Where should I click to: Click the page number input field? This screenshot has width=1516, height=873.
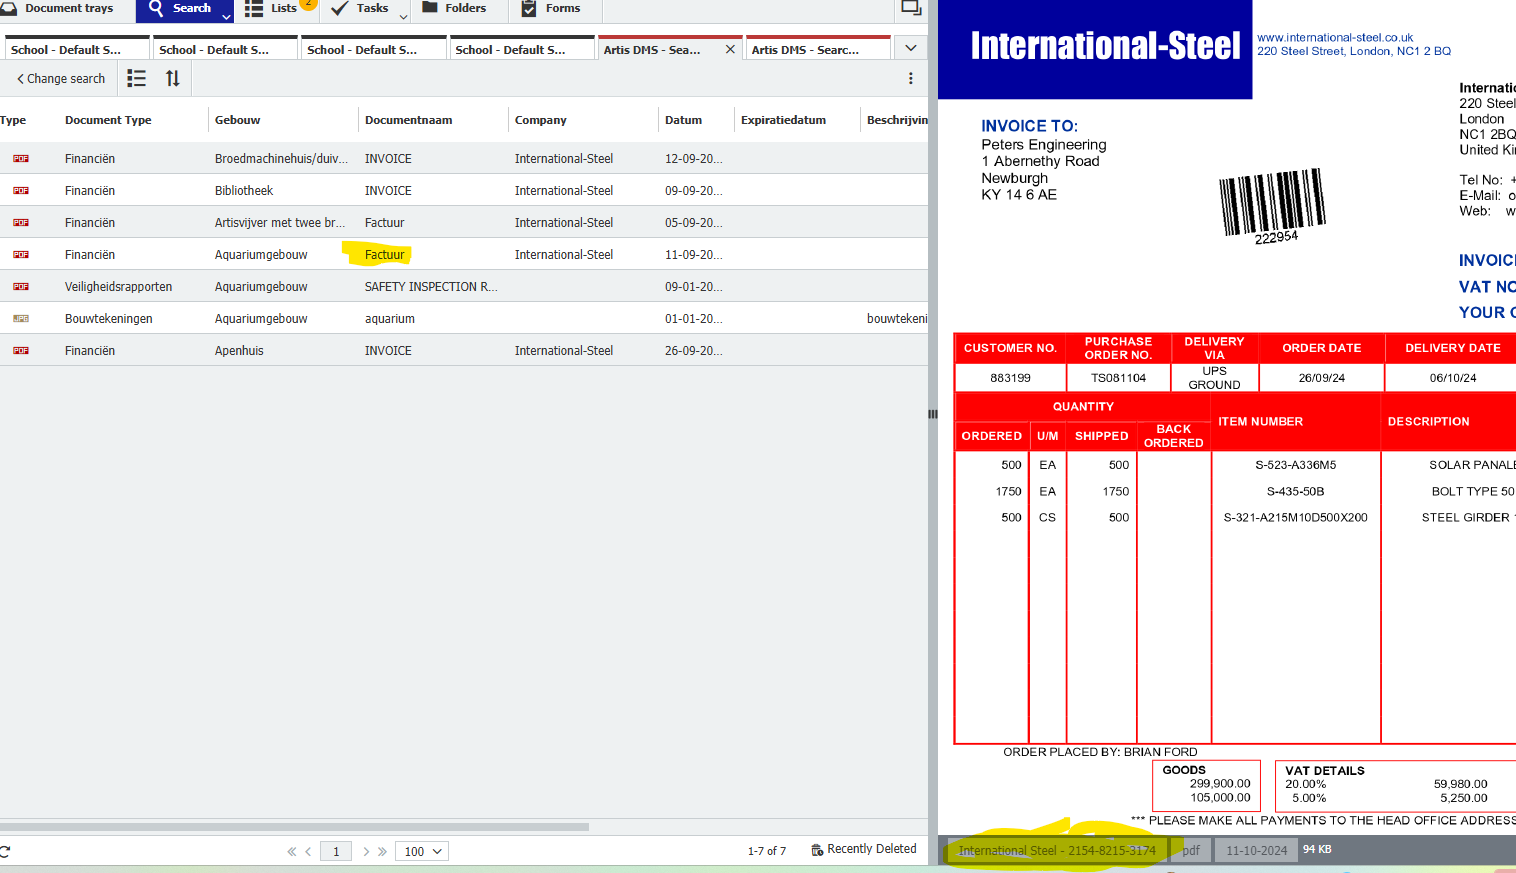coord(336,852)
